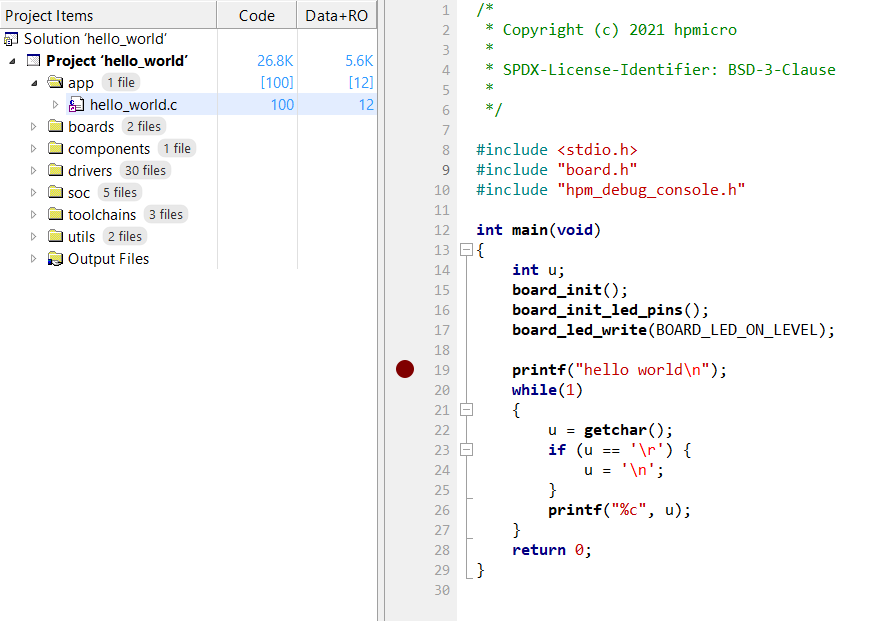Select the Output Files label
Viewport: 895px width, 621px height.
(108, 259)
